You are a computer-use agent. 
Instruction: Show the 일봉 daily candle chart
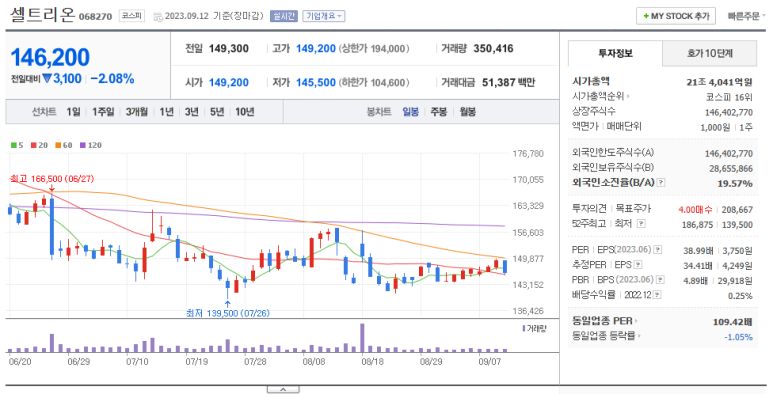click(411, 112)
